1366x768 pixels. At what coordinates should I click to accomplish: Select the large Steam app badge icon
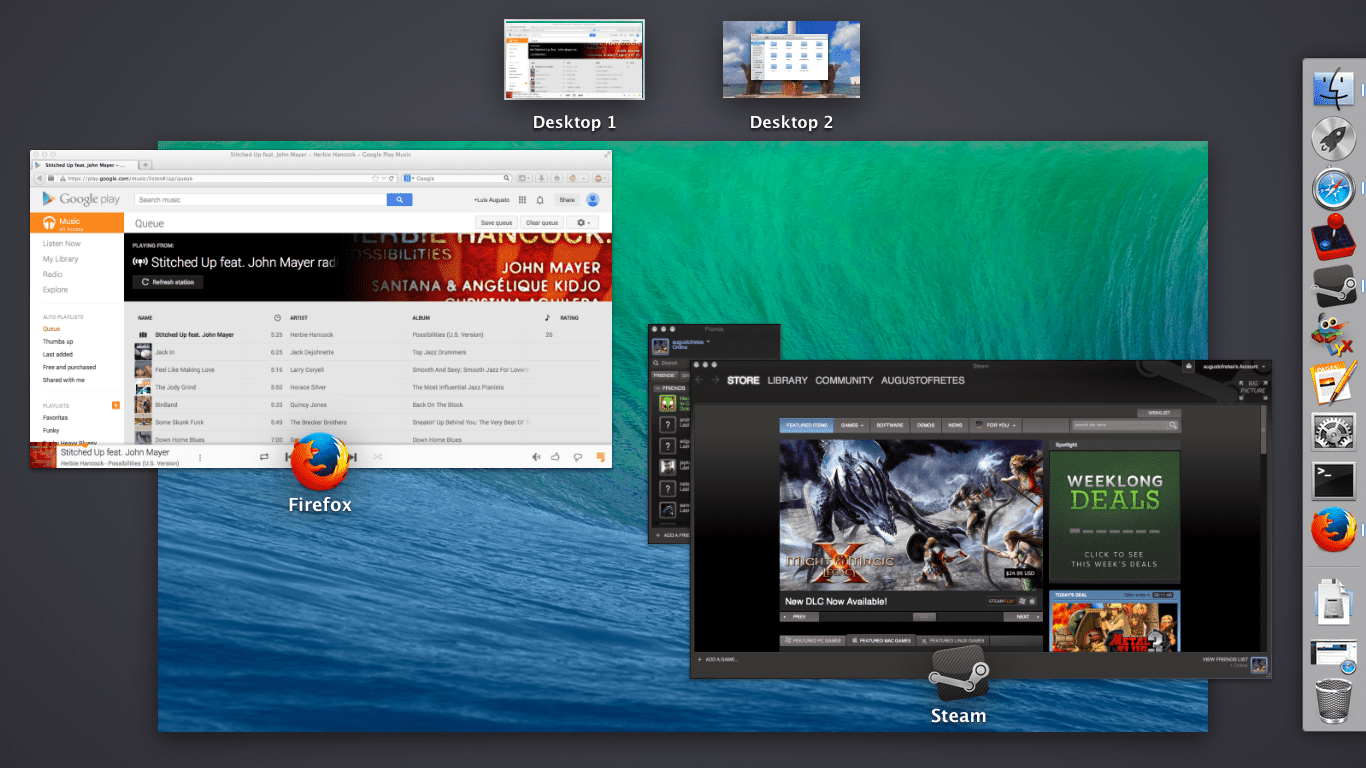click(x=958, y=673)
